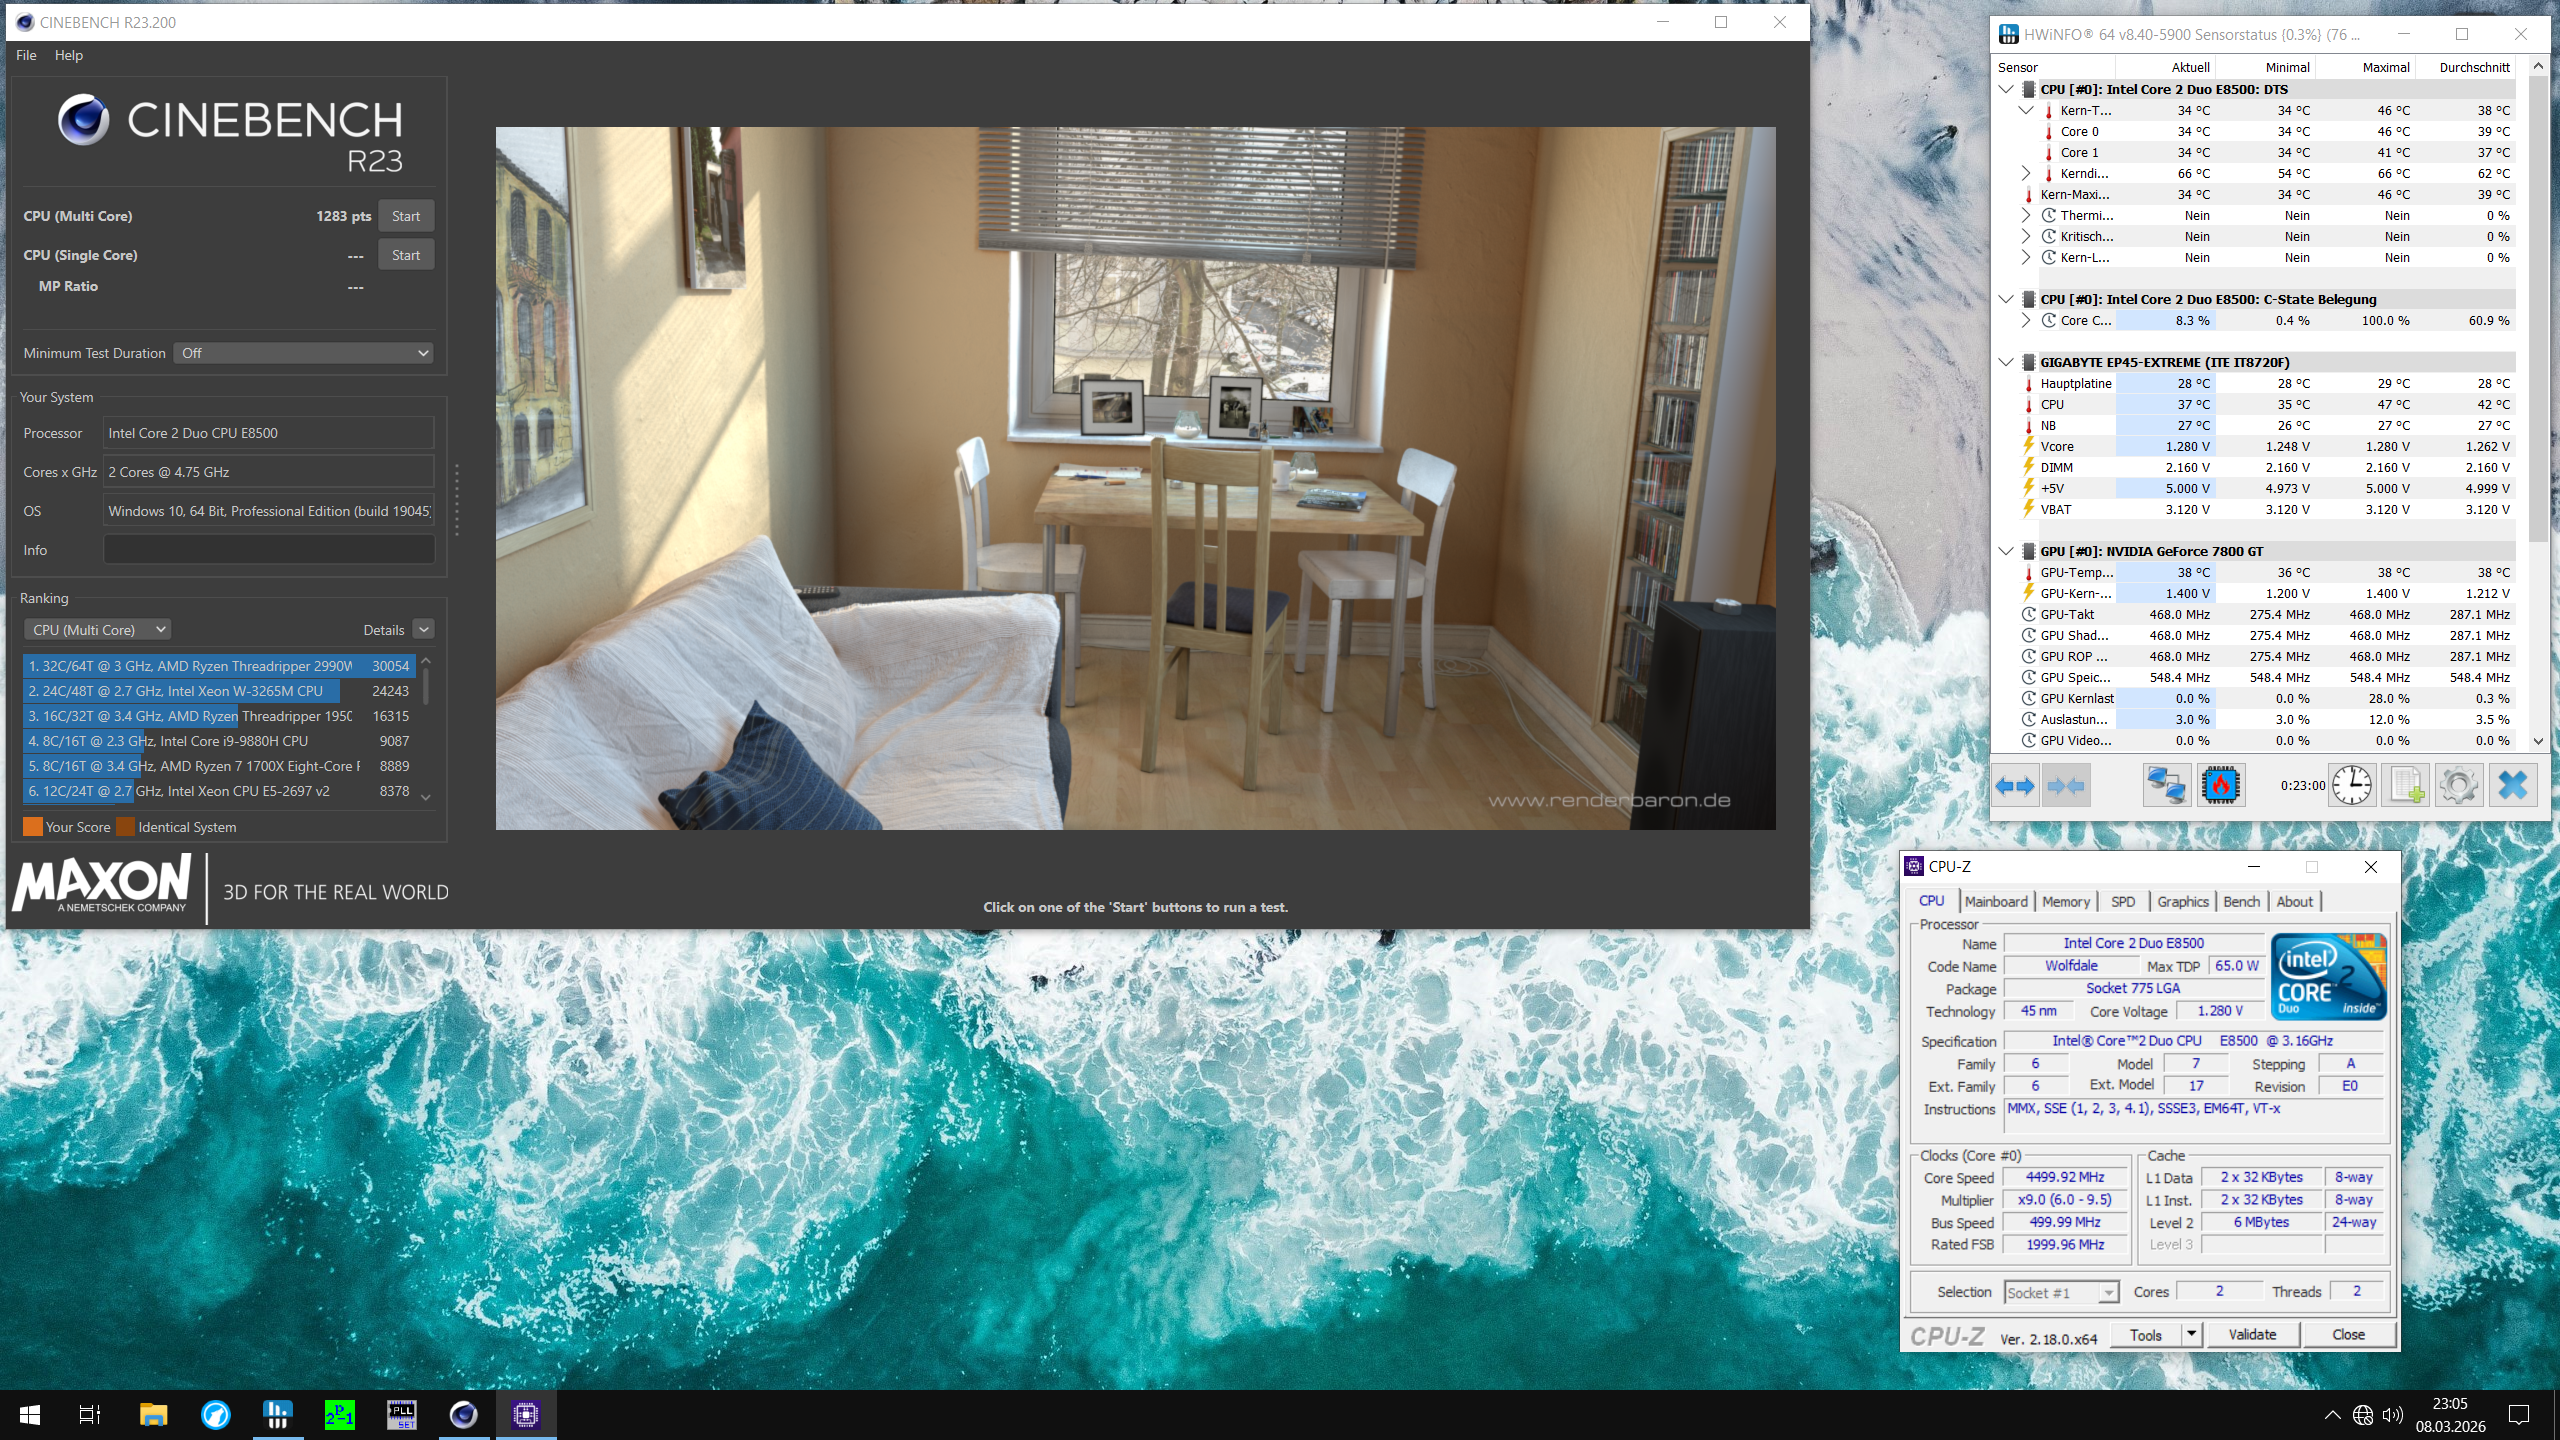Open the Help menu in Cinebench
Image resolution: width=2560 pixels, height=1440 pixels.
(x=68, y=55)
